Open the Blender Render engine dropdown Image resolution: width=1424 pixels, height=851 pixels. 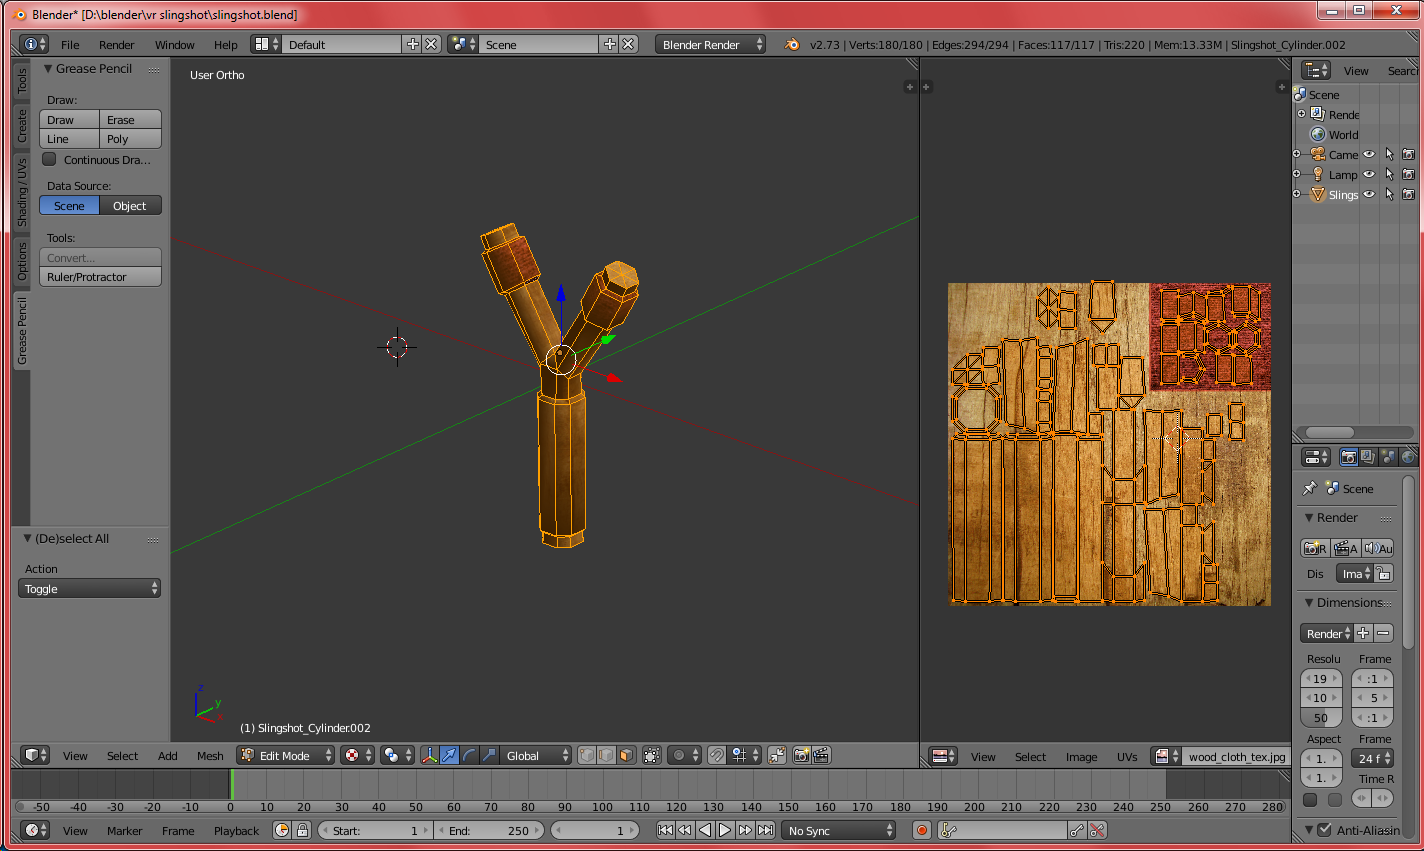click(711, 44)
